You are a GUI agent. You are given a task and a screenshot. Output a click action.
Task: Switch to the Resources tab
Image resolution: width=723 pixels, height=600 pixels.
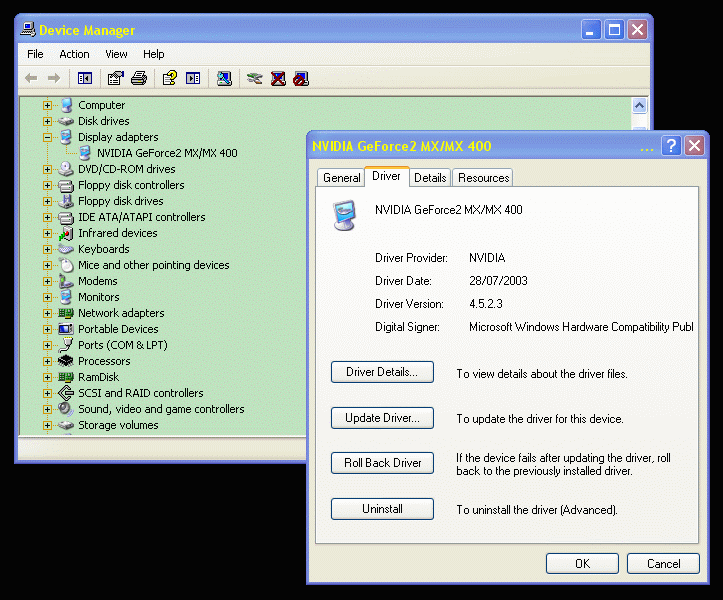[x=483, y=178]
